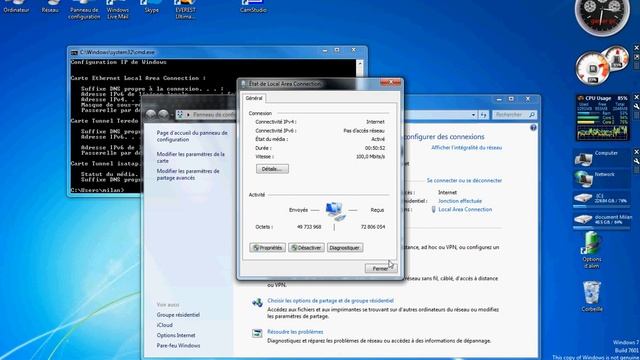Image resolution: width=640 pixels, height=360 pixels.
Task: Click the 72 806 054 received bytes value
Action: [373, 227]
